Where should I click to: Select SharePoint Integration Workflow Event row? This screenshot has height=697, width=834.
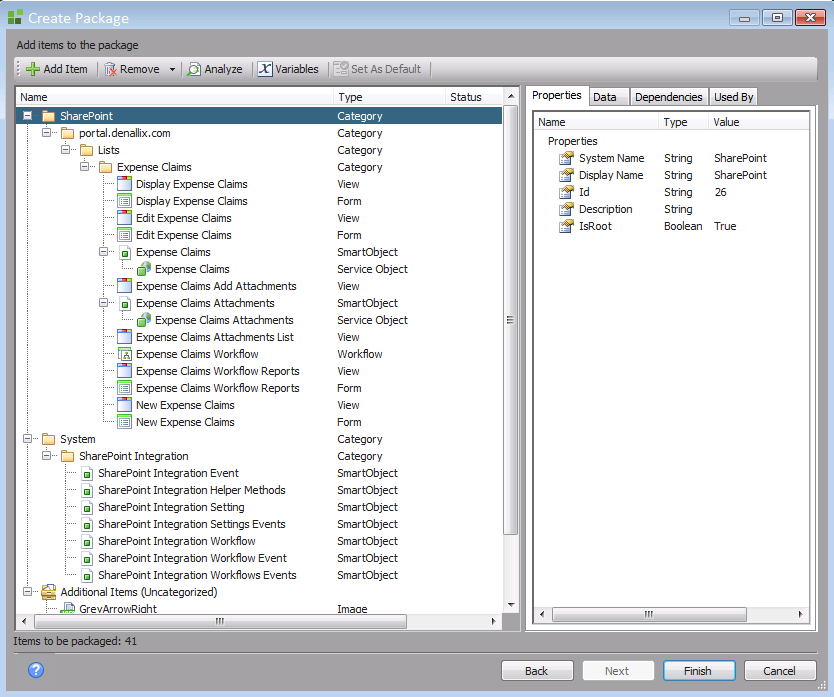[x=192, y=558]
